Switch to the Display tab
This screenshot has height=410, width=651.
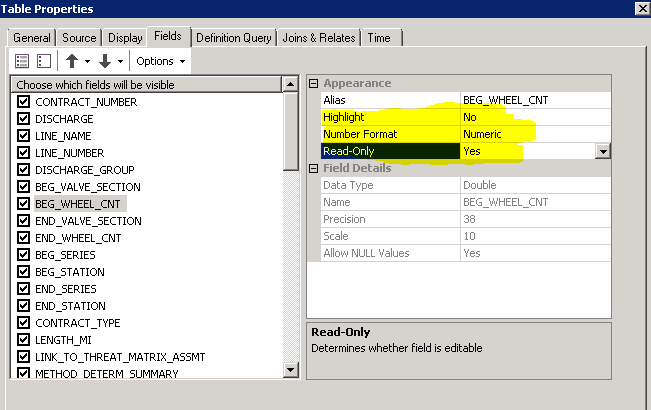[125, 38]
